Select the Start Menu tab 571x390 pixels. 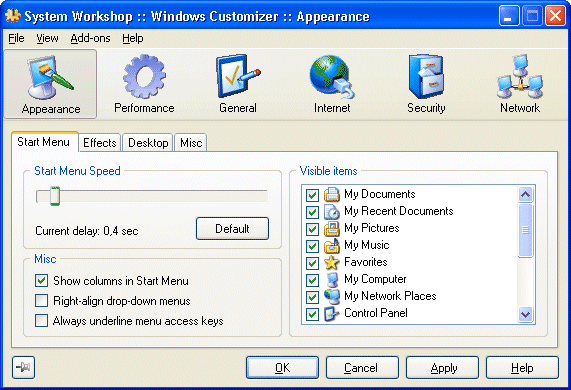44,142
